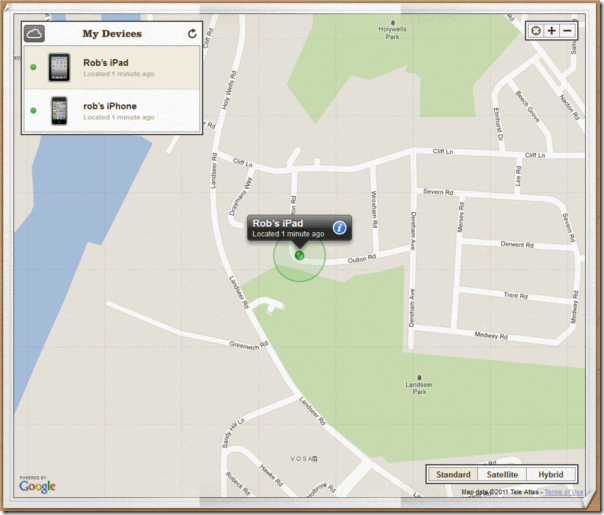The image size is (604, 515).
Task: Switch map to Hybrid view
Action: [551, 474]
